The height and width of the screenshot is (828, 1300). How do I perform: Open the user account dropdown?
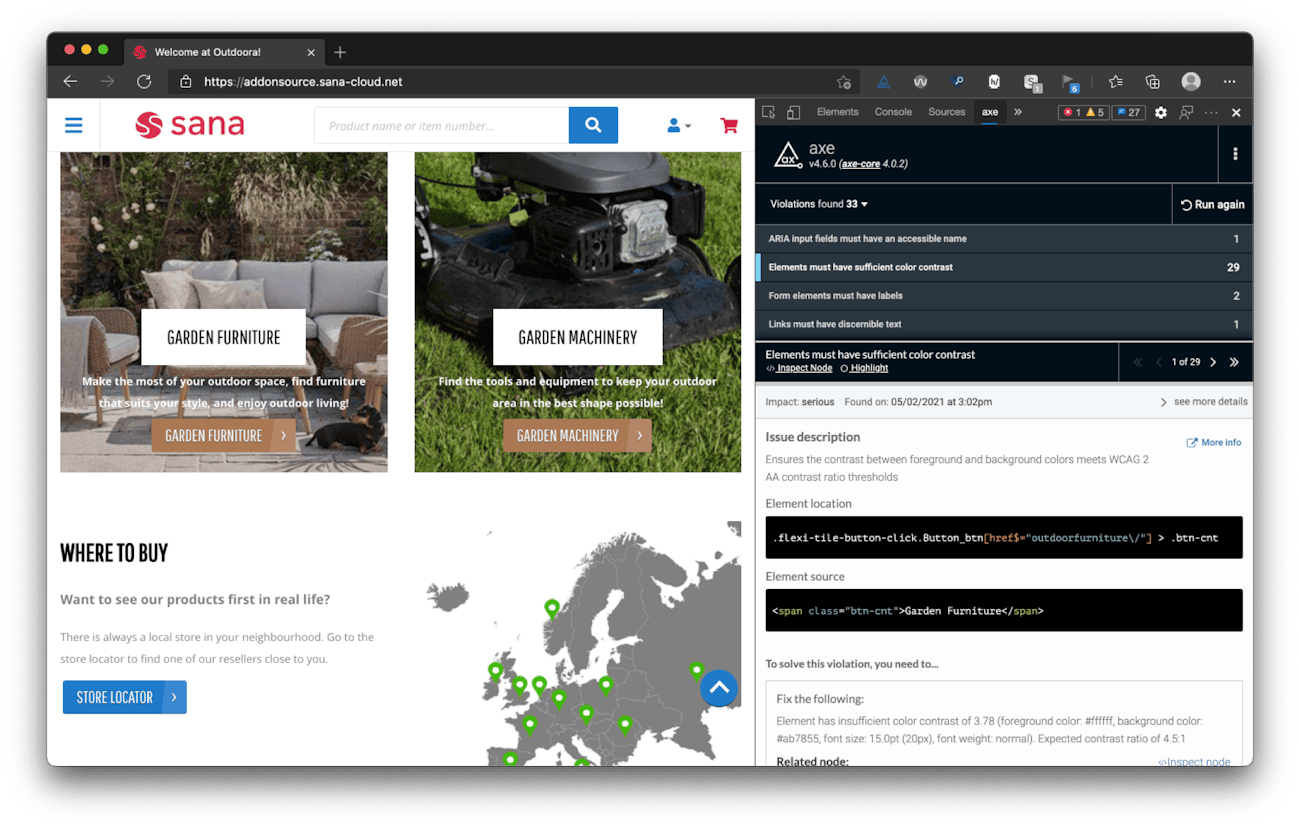point(679,126)
